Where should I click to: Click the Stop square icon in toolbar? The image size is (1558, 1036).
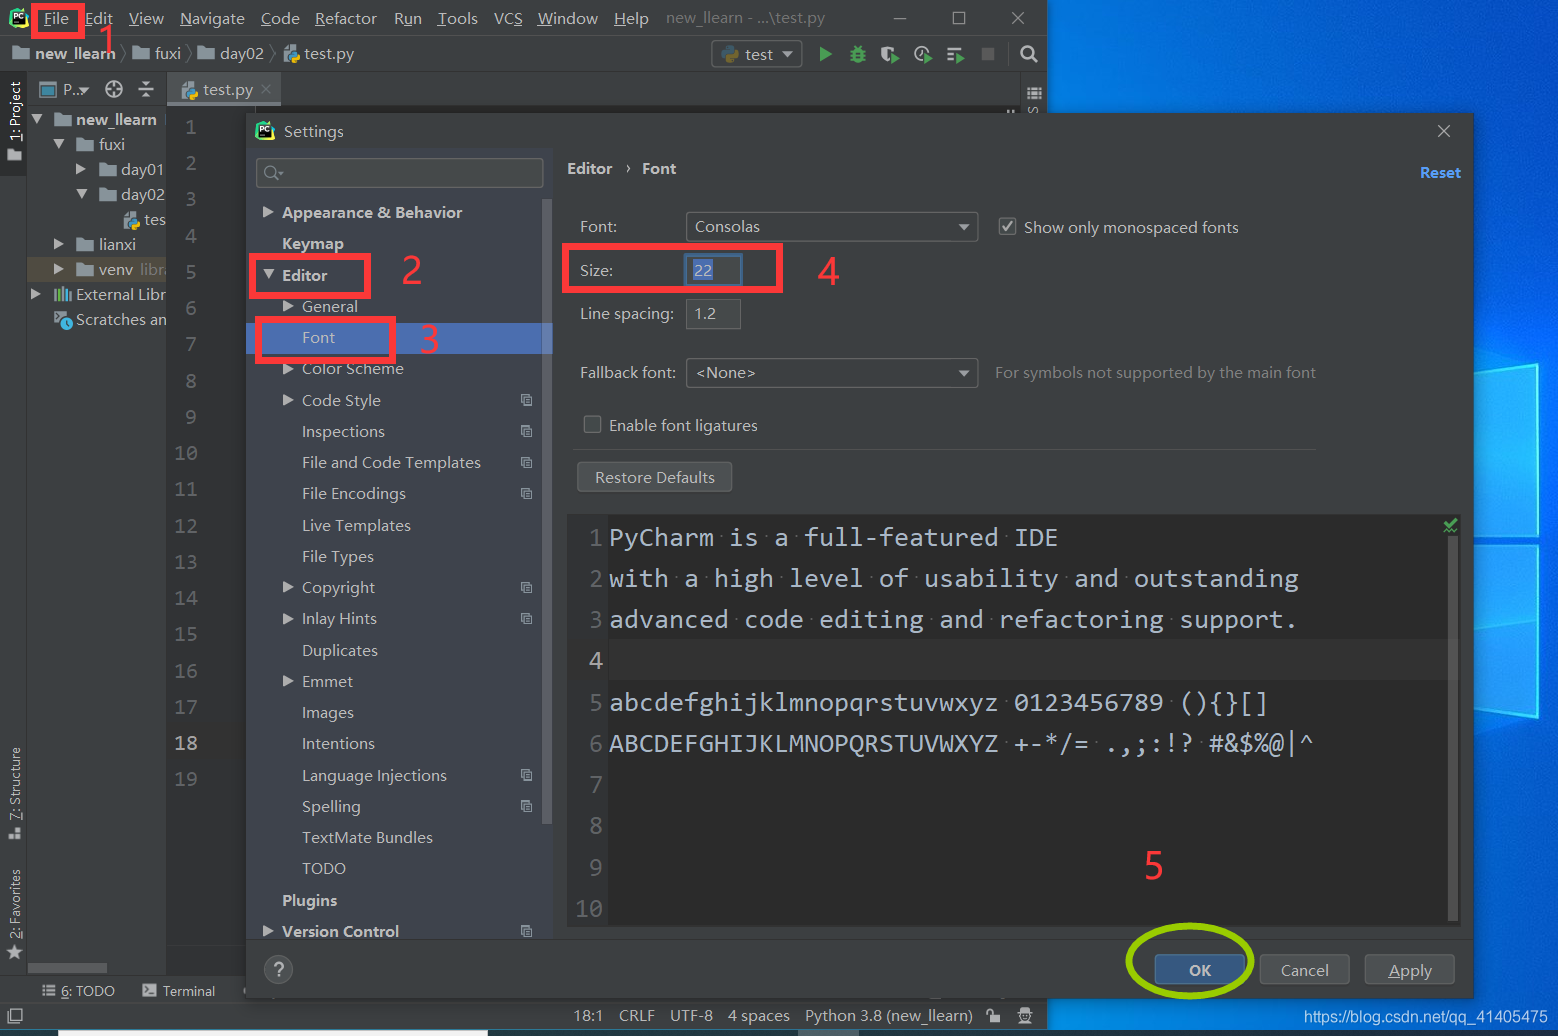click(x=988, y=54)
